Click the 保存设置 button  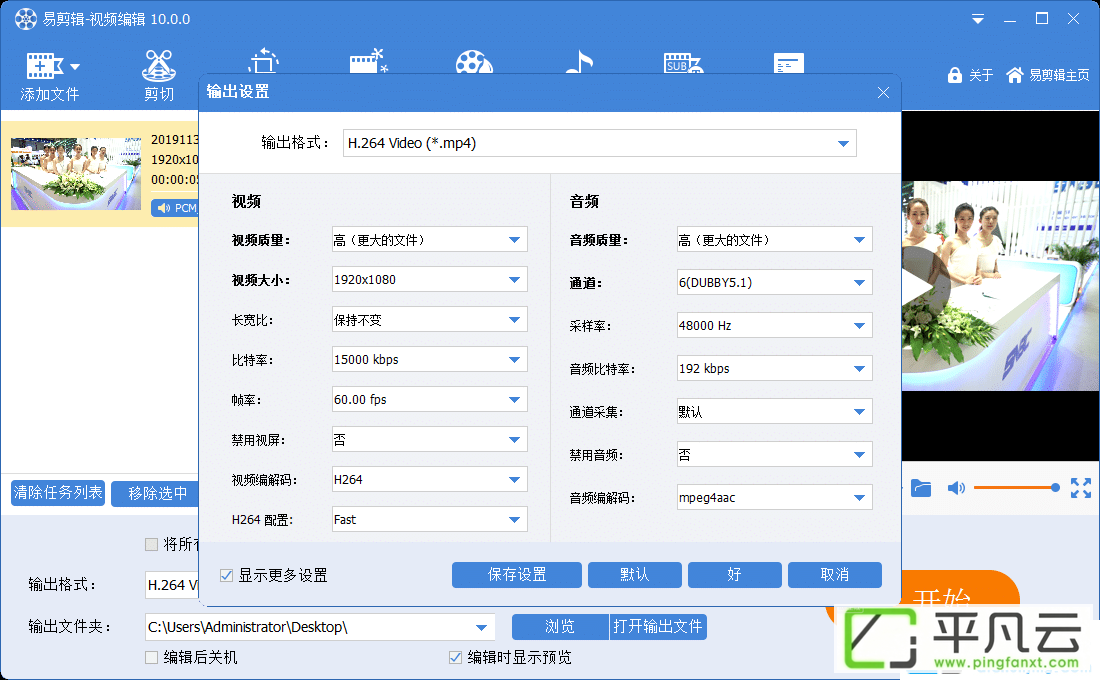pyautogui.click(x=517, y=575)
